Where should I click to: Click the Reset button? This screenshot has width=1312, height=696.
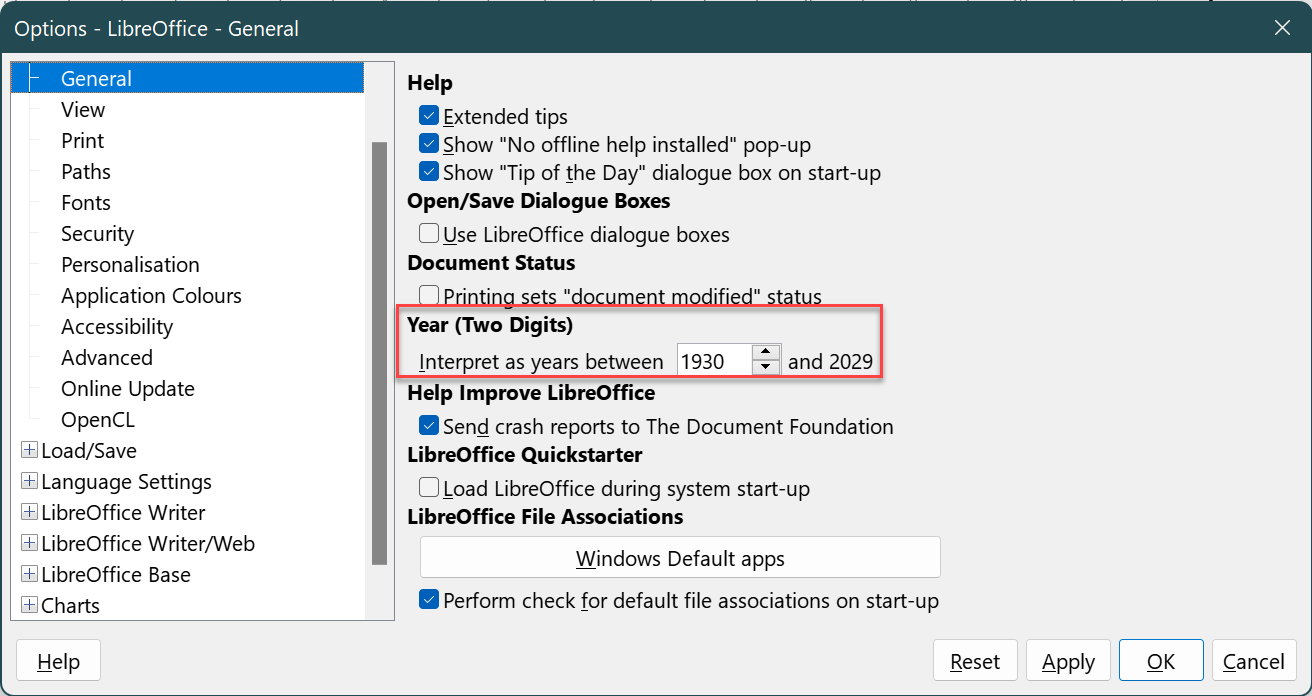coord(975,662)
